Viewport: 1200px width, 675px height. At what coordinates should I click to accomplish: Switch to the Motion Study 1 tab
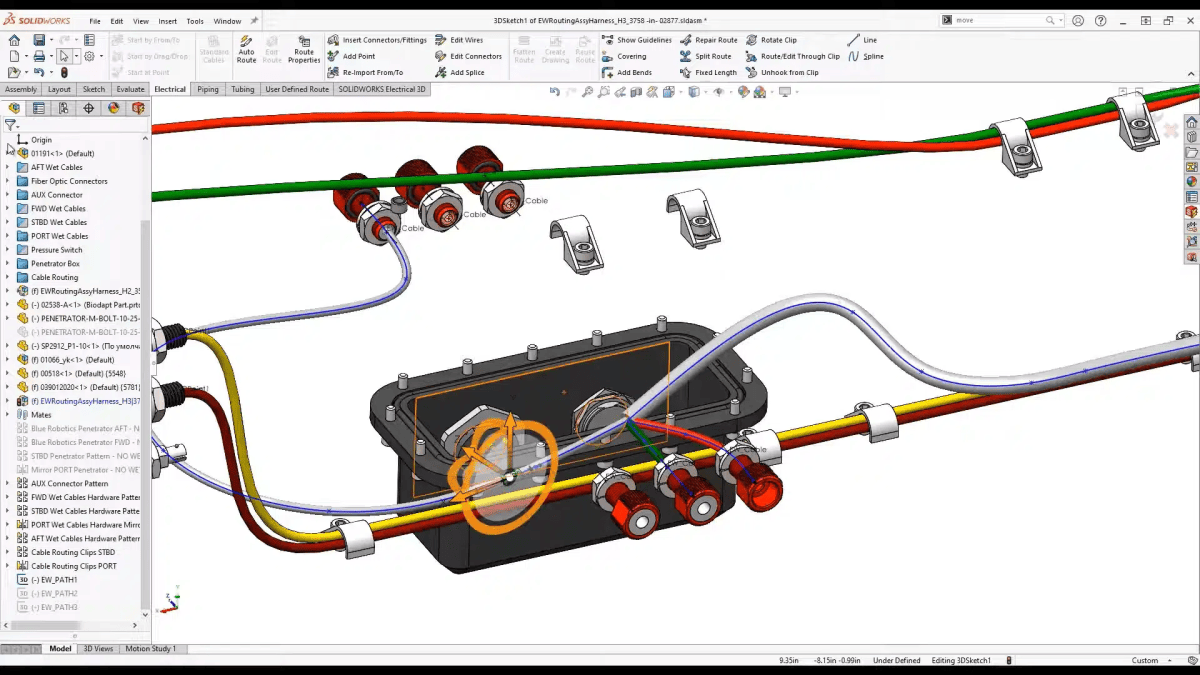coord(150,648)
